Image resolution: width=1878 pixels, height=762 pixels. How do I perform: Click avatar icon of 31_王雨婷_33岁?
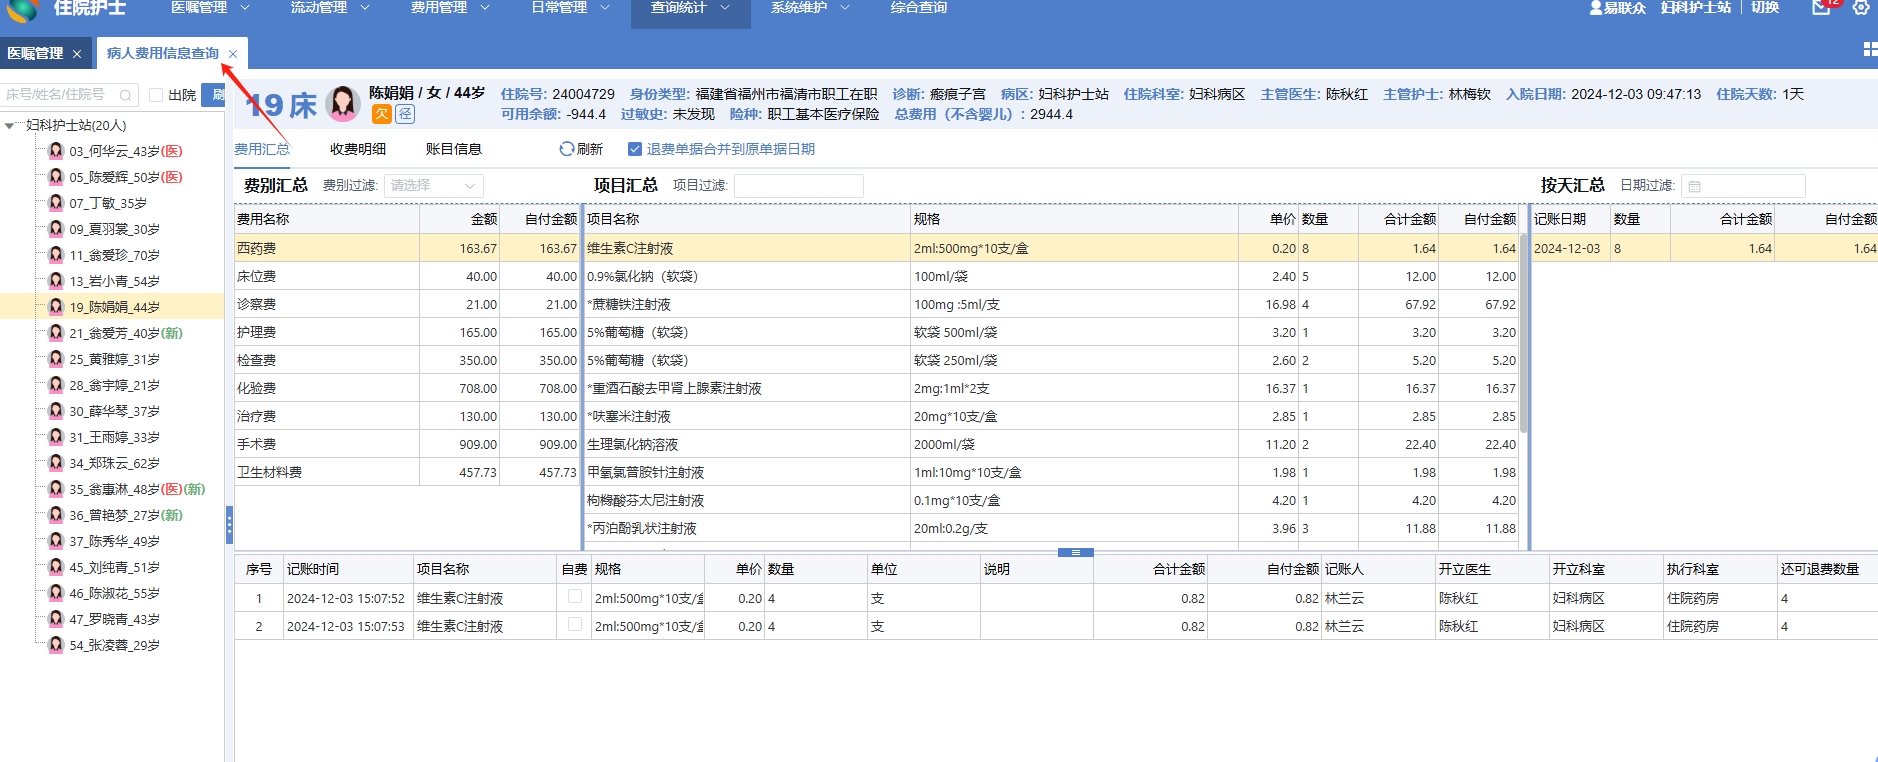[x=56, y=437]
